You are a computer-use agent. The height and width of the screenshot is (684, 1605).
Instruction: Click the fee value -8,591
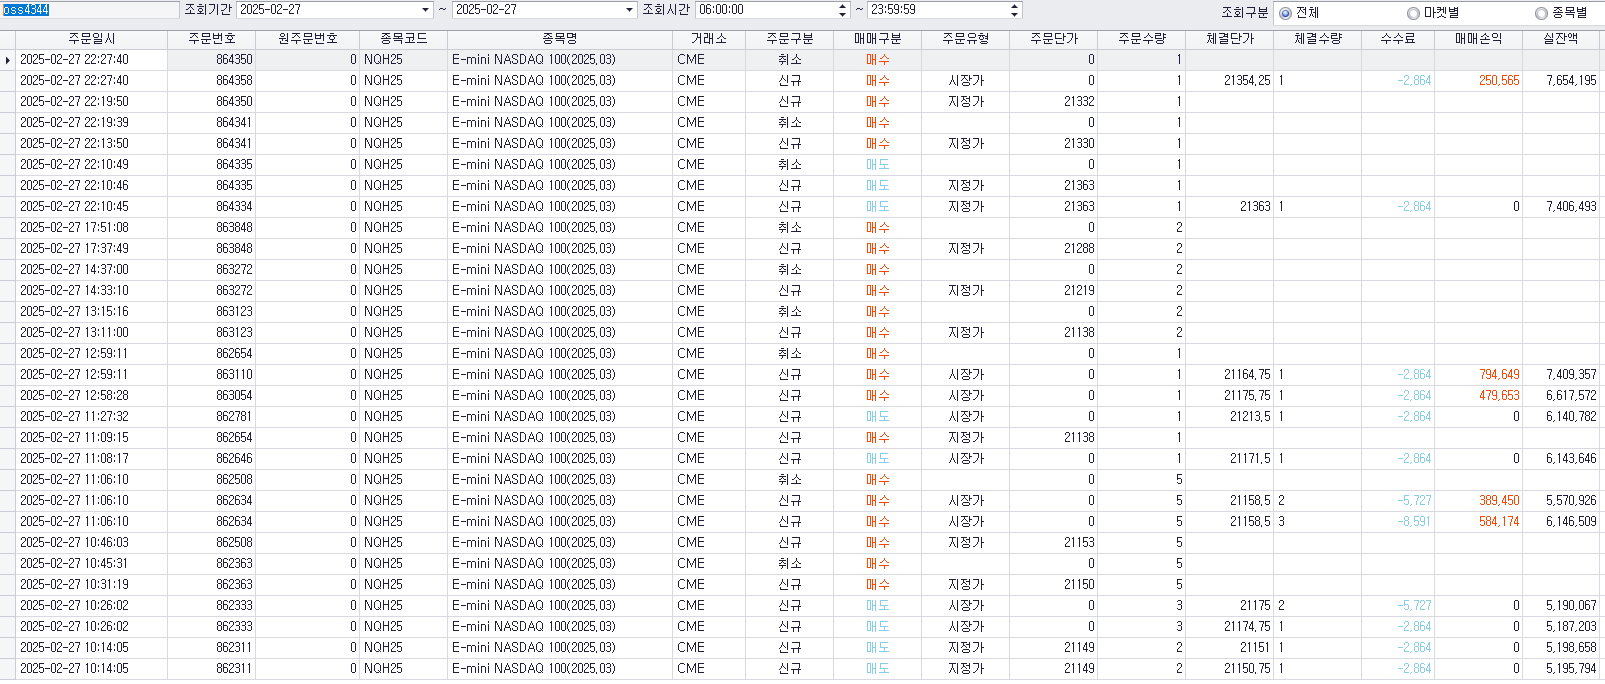[x=1414, y=522]
